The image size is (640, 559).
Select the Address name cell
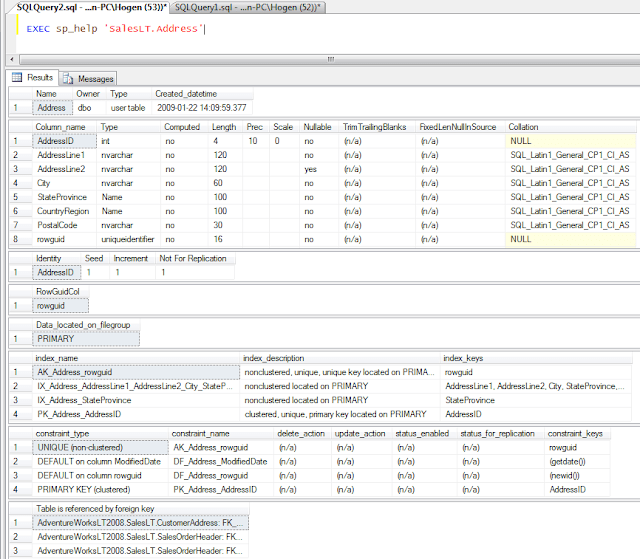pos(52,108)
